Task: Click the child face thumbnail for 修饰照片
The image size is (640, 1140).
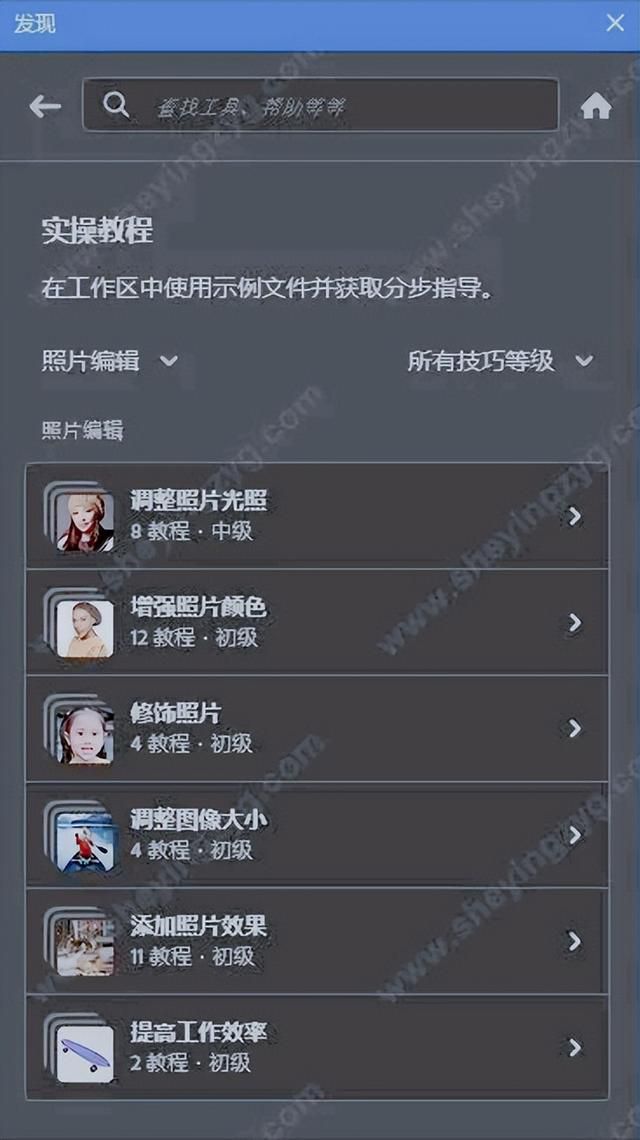Action: click(x=85, y=735)
